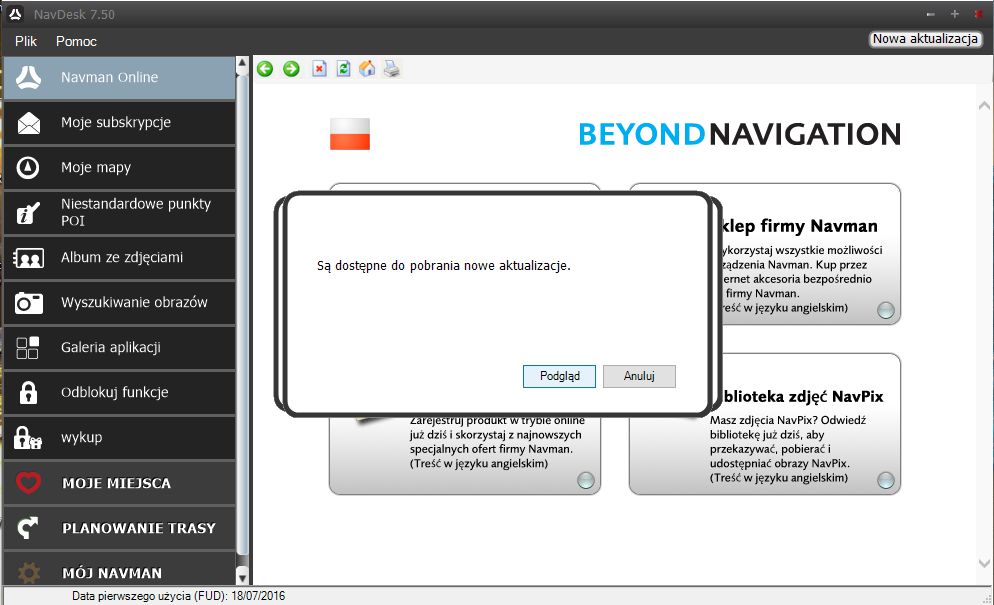Click the wykup sidebar label
The image size is (994, 605).
(82, 438)
